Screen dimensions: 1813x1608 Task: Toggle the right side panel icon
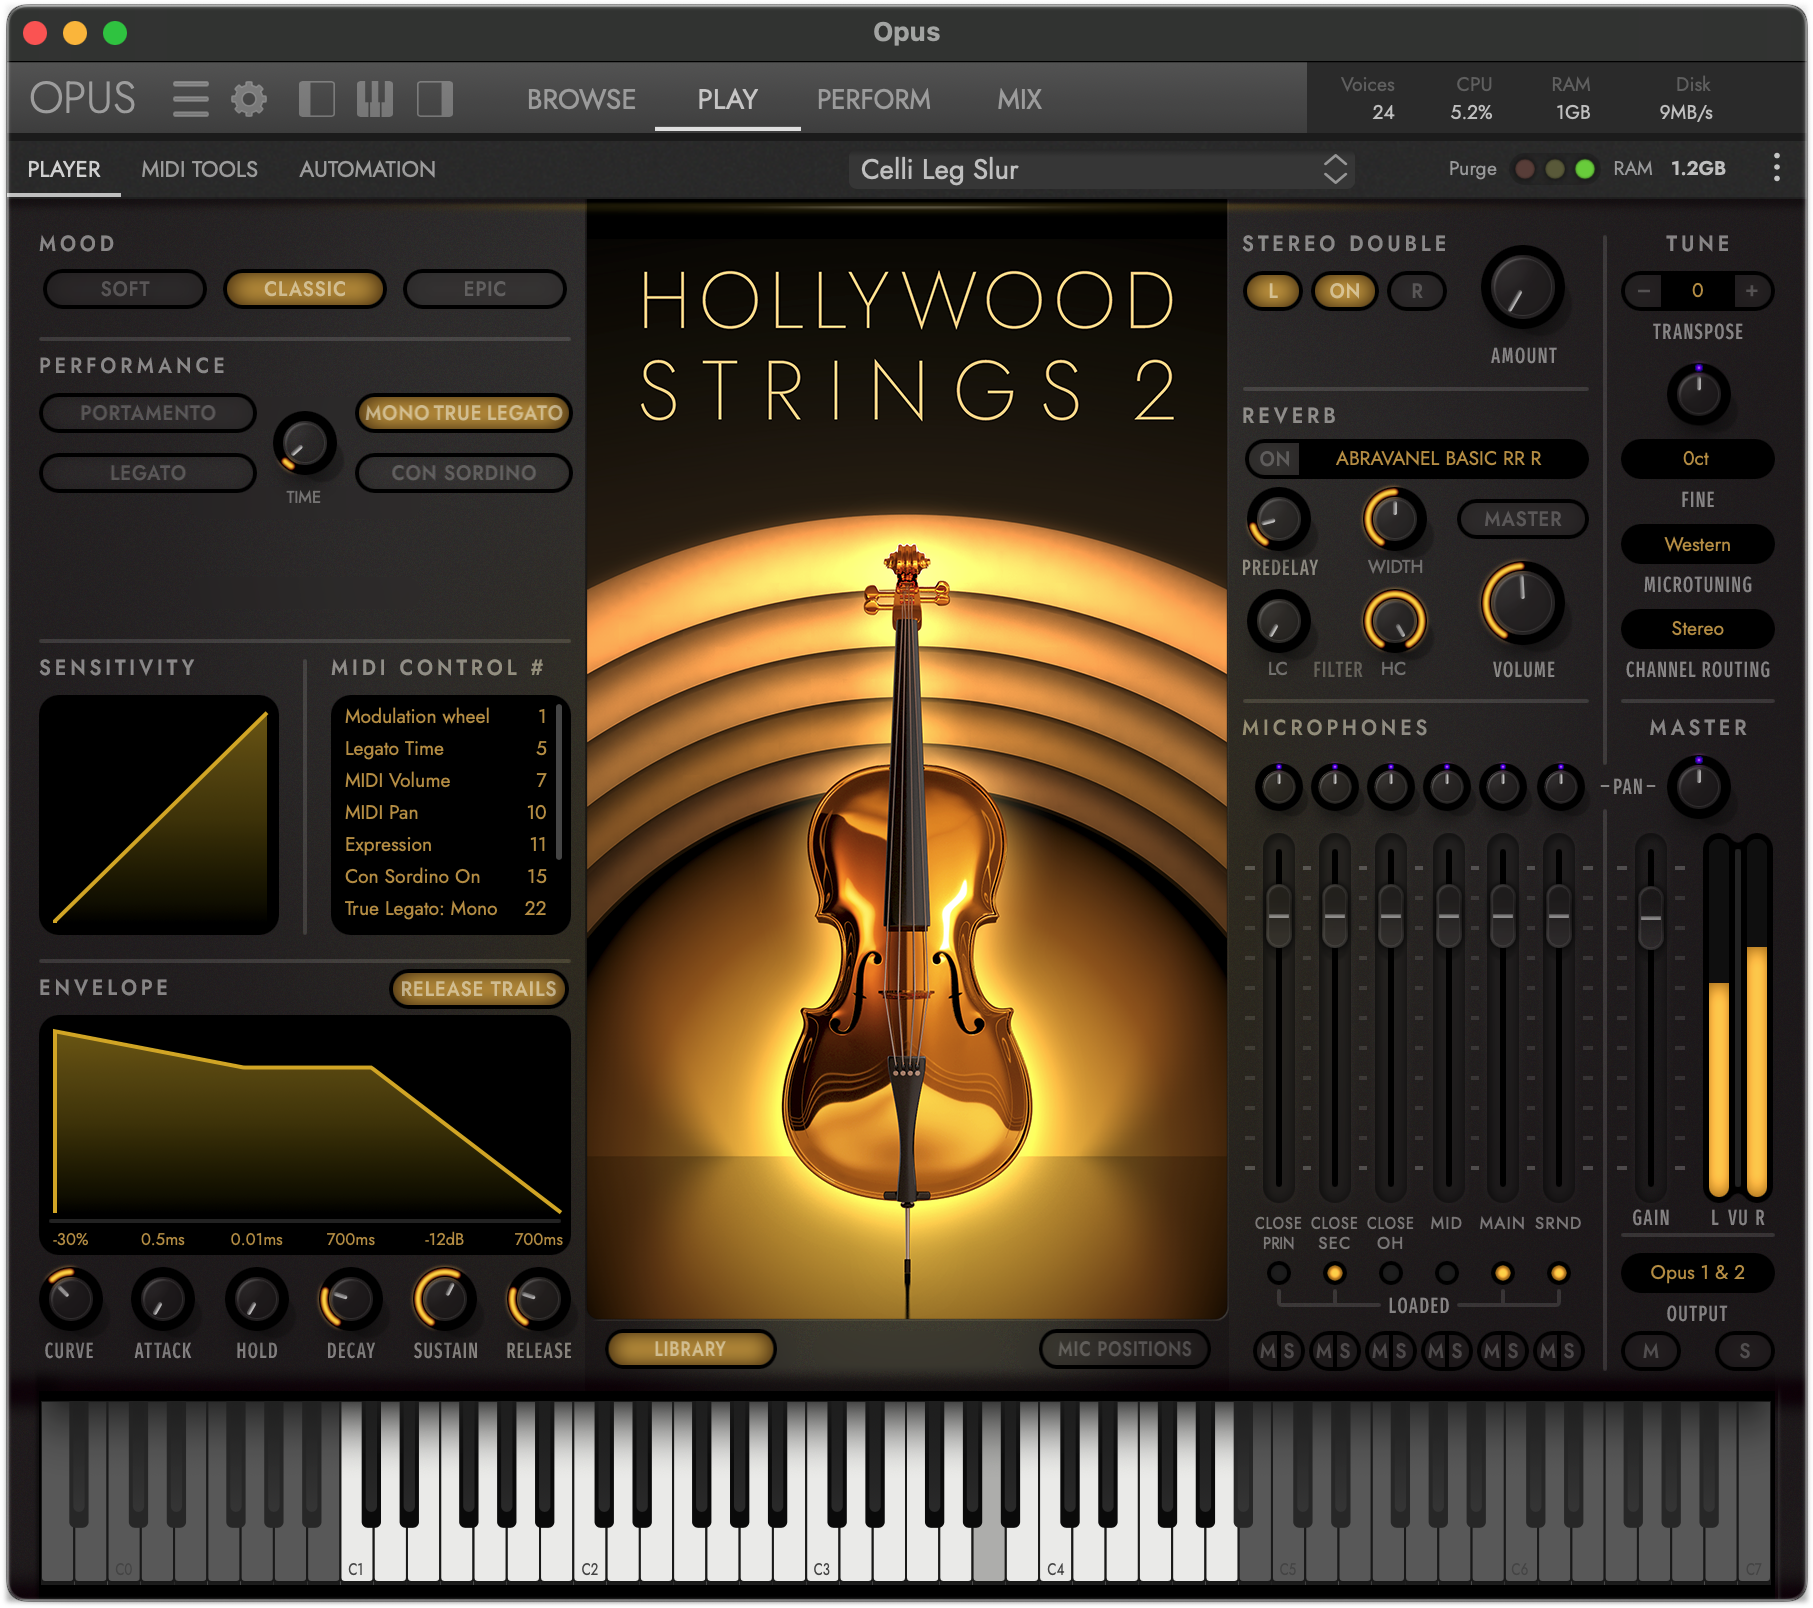[x=434, y=97]
